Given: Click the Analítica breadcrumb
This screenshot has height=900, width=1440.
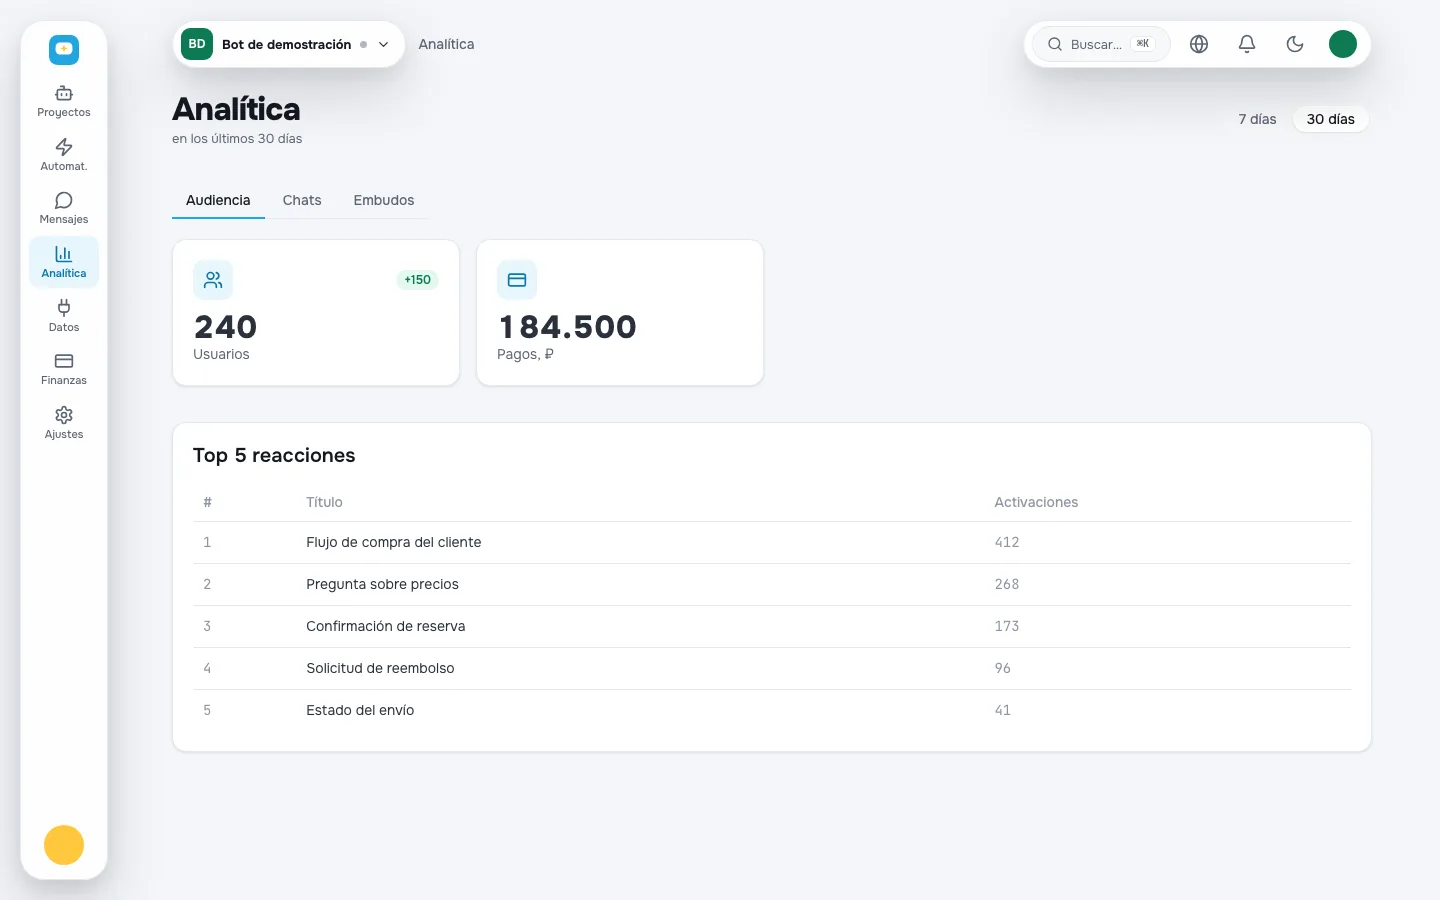Looking at the screenshot, I should (446, 44).
